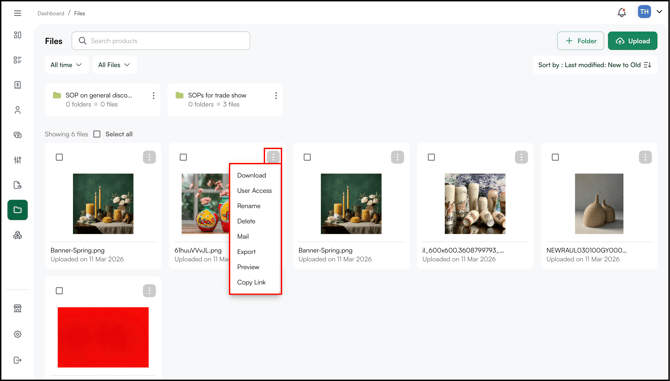Image resolution: width=670 pixels, height=381 pixels.
Task: Open the ceramic bottles thumbnail
Action: pos(475,204)
